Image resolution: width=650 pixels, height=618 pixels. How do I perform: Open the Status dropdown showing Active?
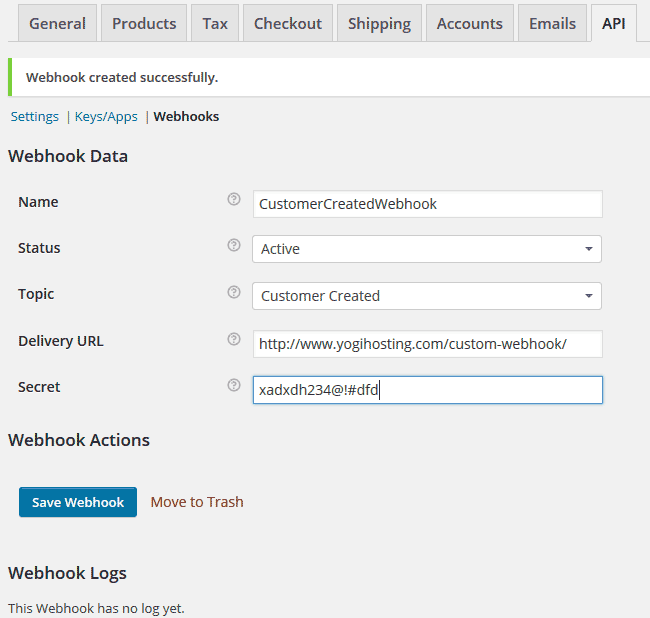click(427, 249)
